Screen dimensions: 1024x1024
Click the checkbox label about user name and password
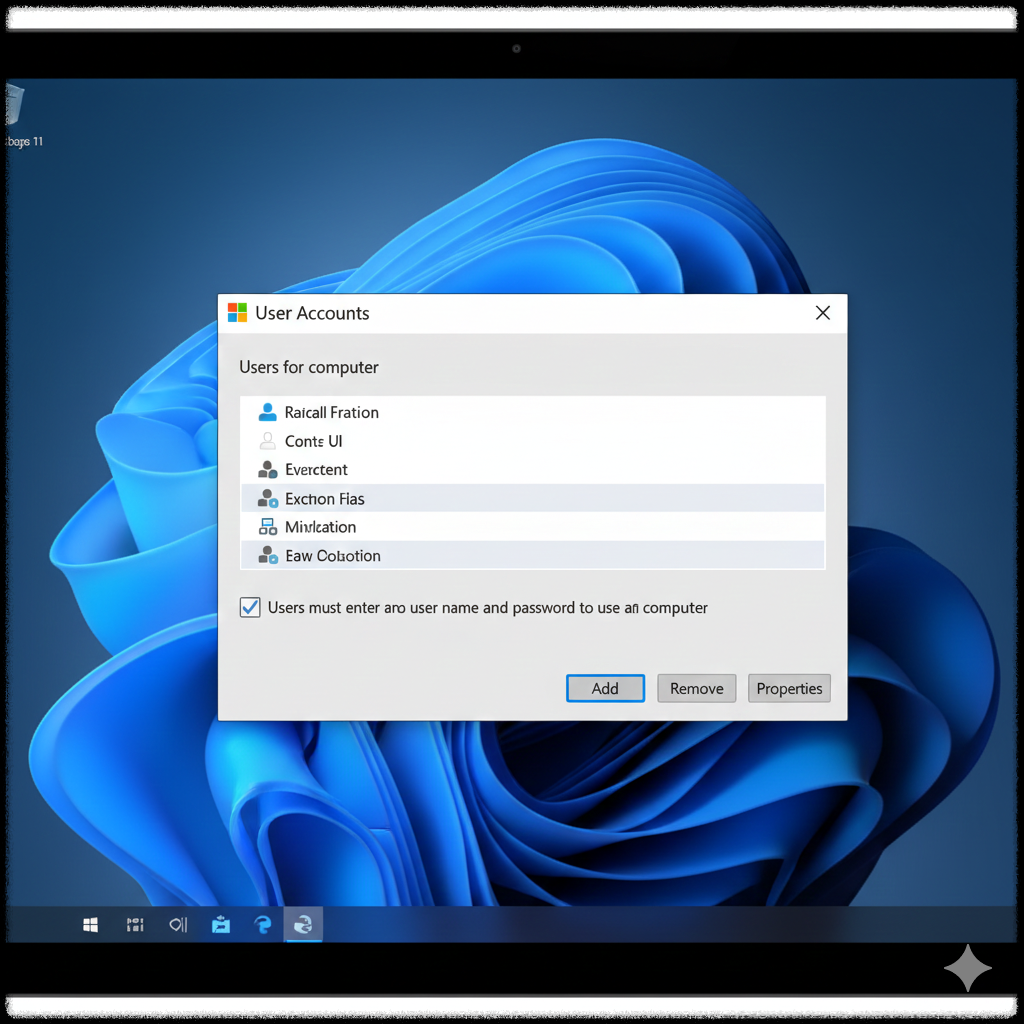488,608
